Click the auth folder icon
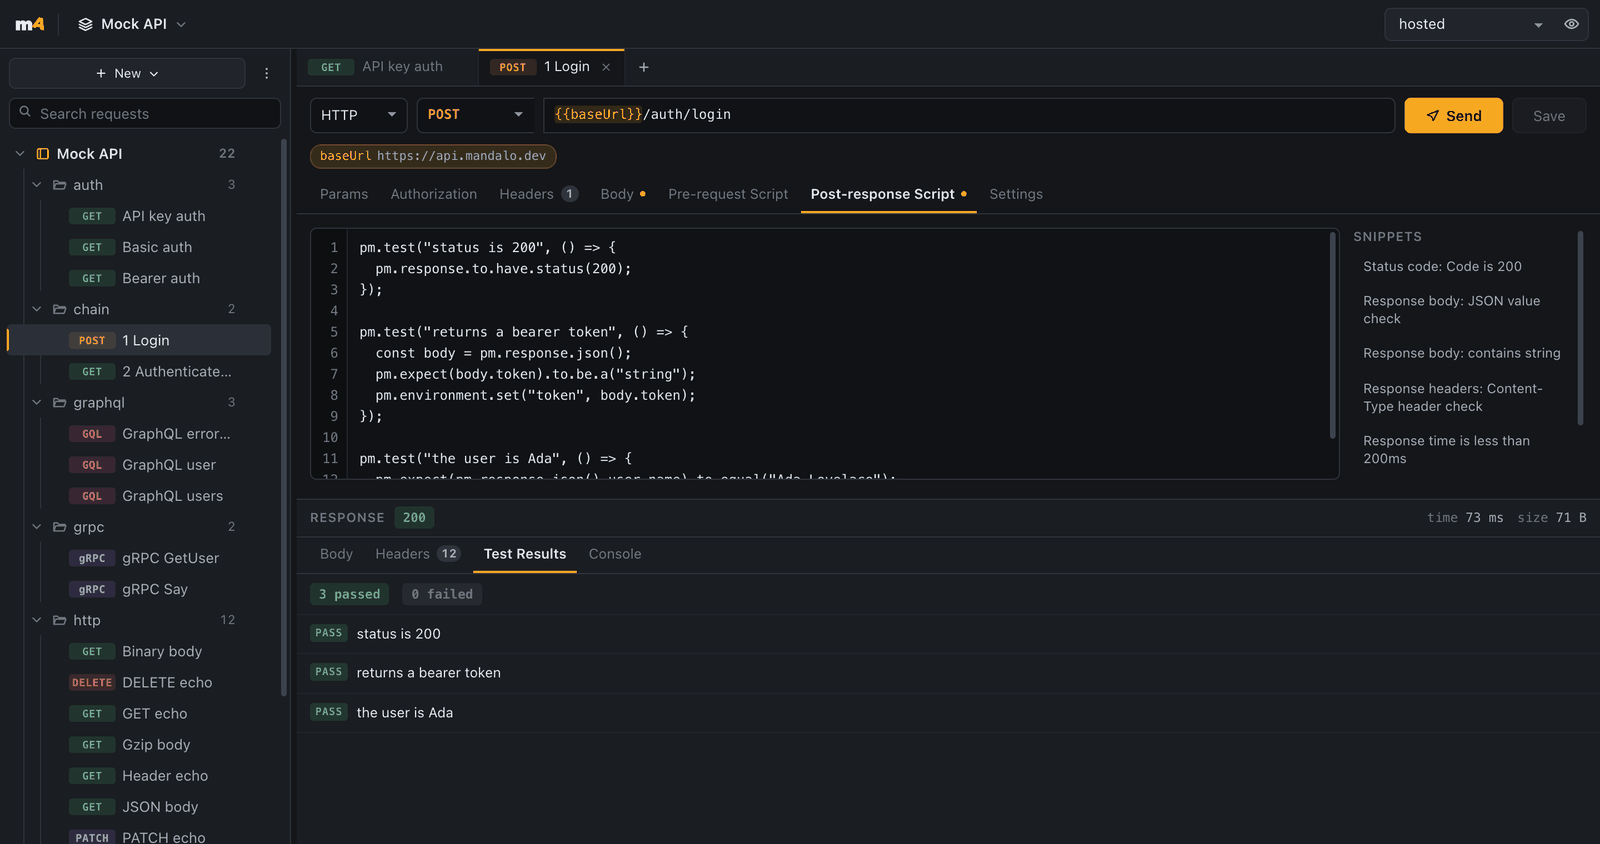The image size is (1600, 844). (x=60, y=185)
